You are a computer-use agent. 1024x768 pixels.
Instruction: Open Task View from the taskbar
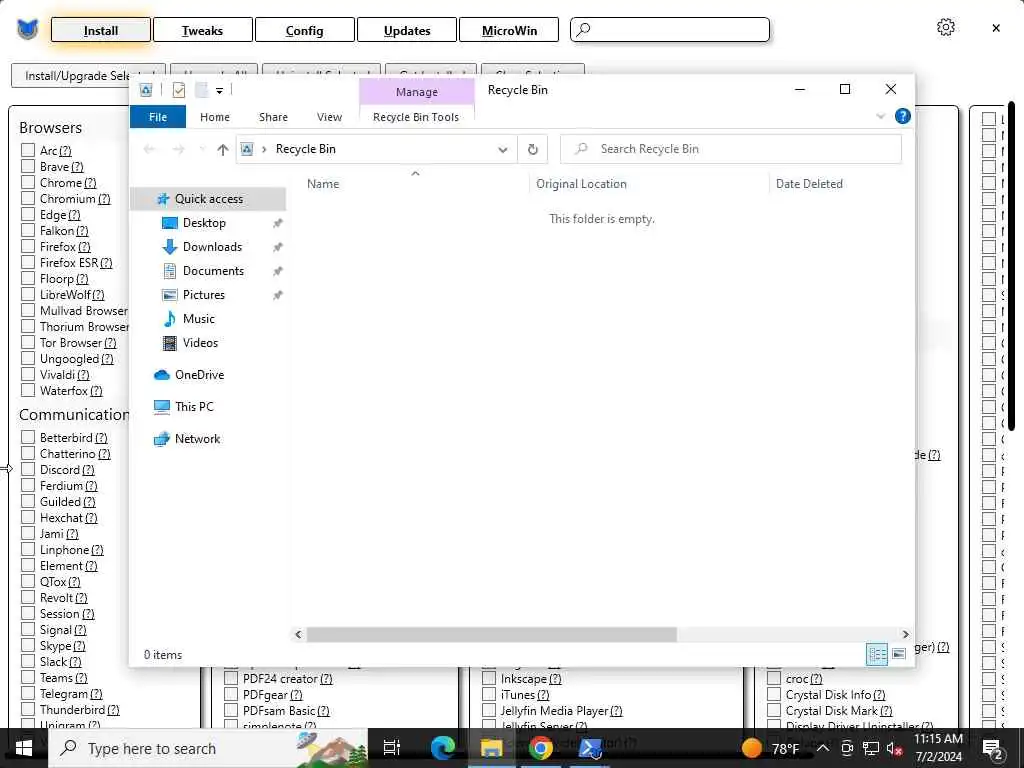click(x=391, y=748)
